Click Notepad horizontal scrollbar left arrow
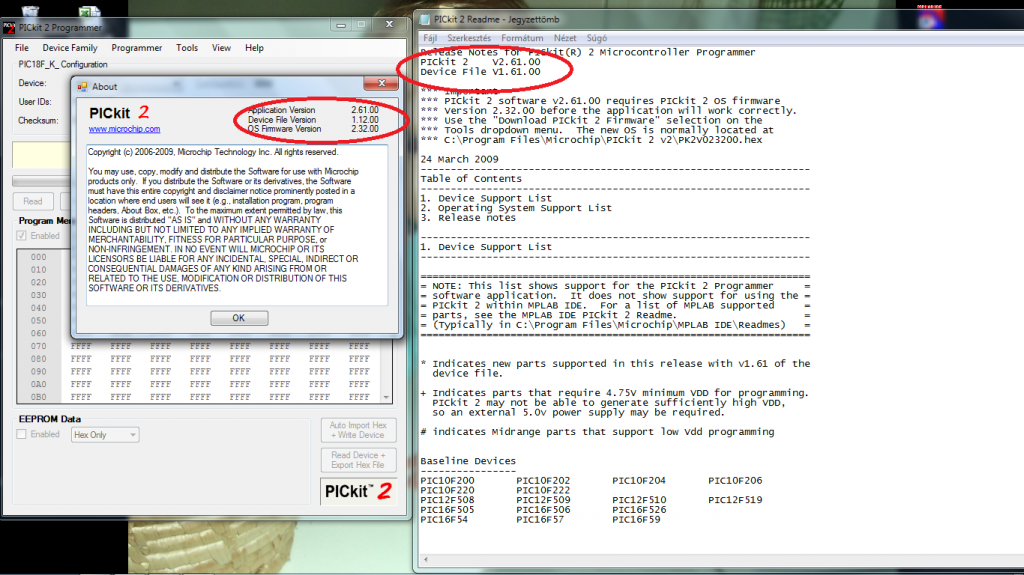1024x575 pixels. 426,559
